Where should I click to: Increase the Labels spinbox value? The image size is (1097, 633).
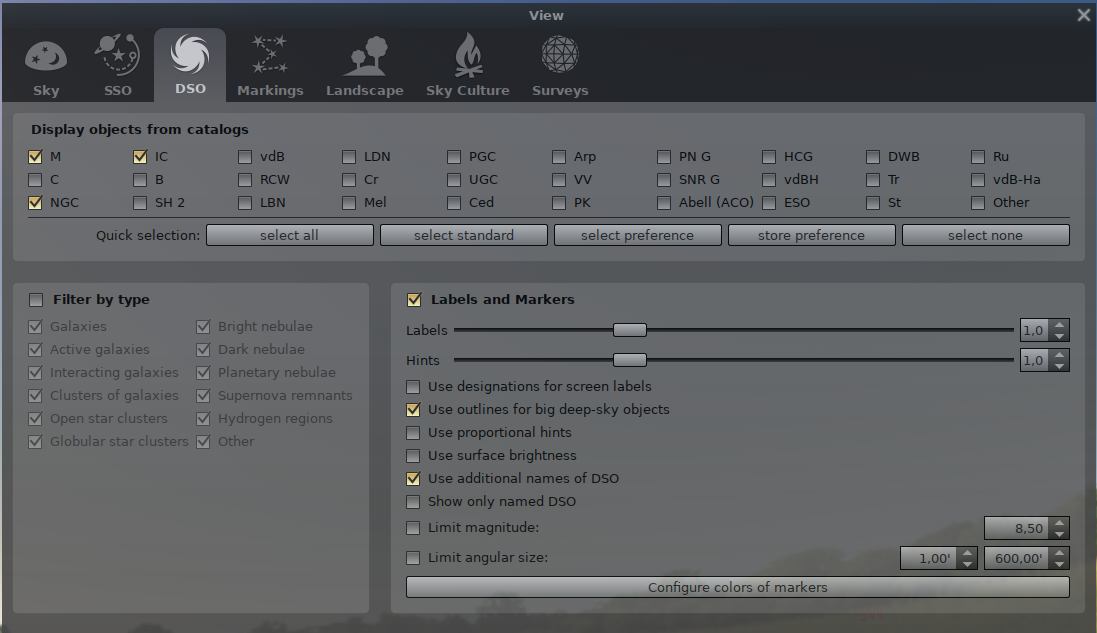point(1060,325)
